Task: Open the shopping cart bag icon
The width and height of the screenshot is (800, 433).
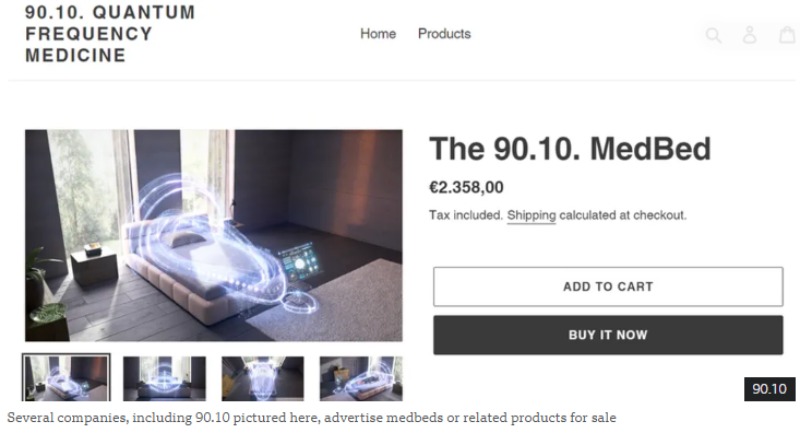Action: point(788,35)
